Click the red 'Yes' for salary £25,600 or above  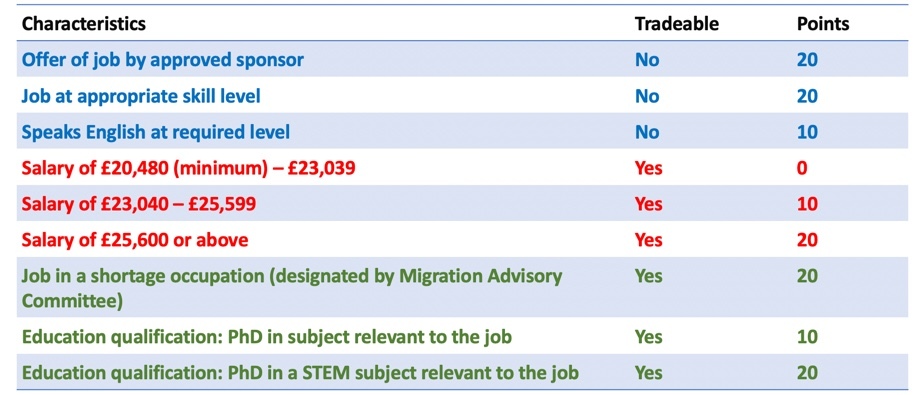pos(649,240)
